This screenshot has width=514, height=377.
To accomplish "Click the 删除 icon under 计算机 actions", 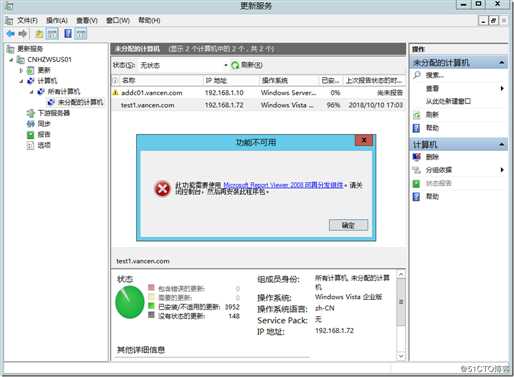I will point(417,157).
